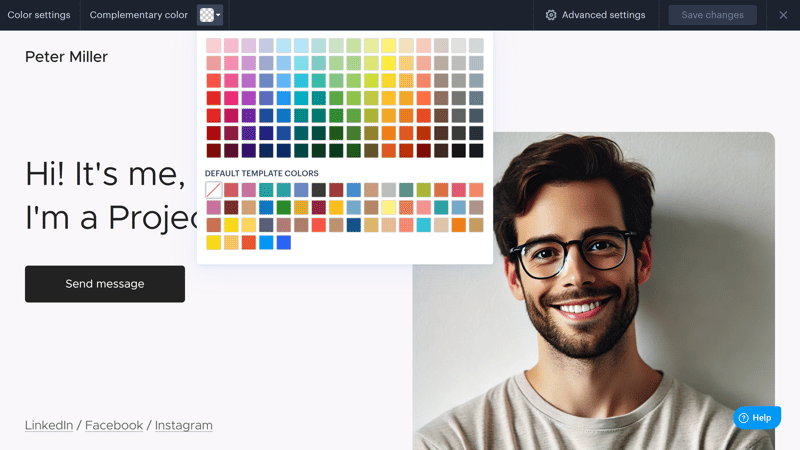Choose the charcoal gray default template swatch
The image size is (800, 450).
pos(319,190)
